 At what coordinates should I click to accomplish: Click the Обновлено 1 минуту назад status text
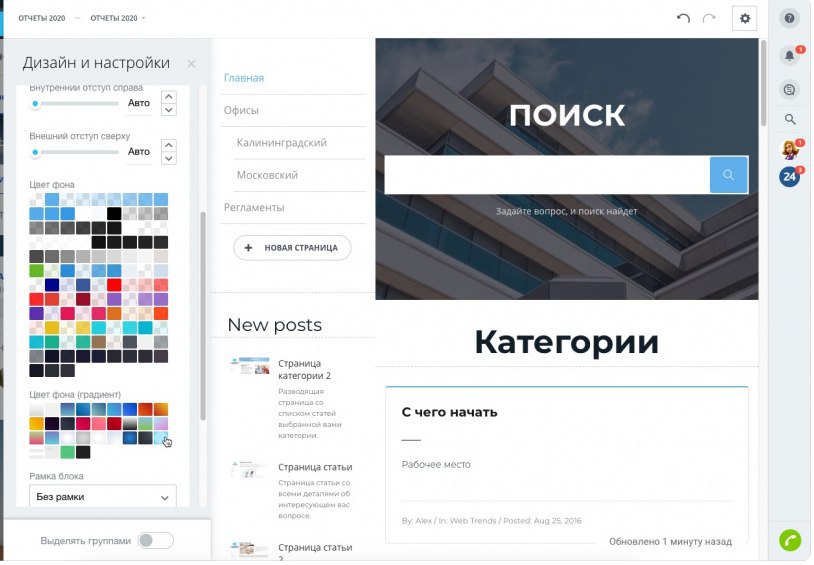click(x=670, y=542)
